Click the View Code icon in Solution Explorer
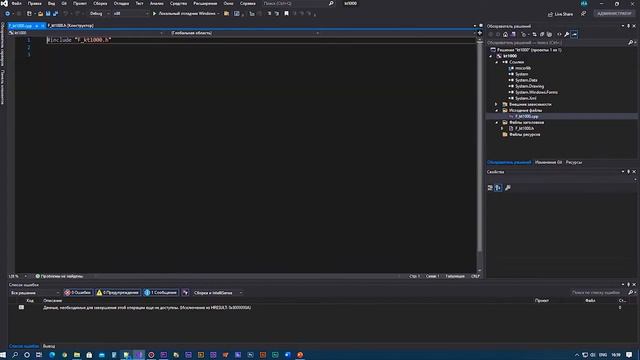This screenshot has width=640, height=360. click(559, 34)
